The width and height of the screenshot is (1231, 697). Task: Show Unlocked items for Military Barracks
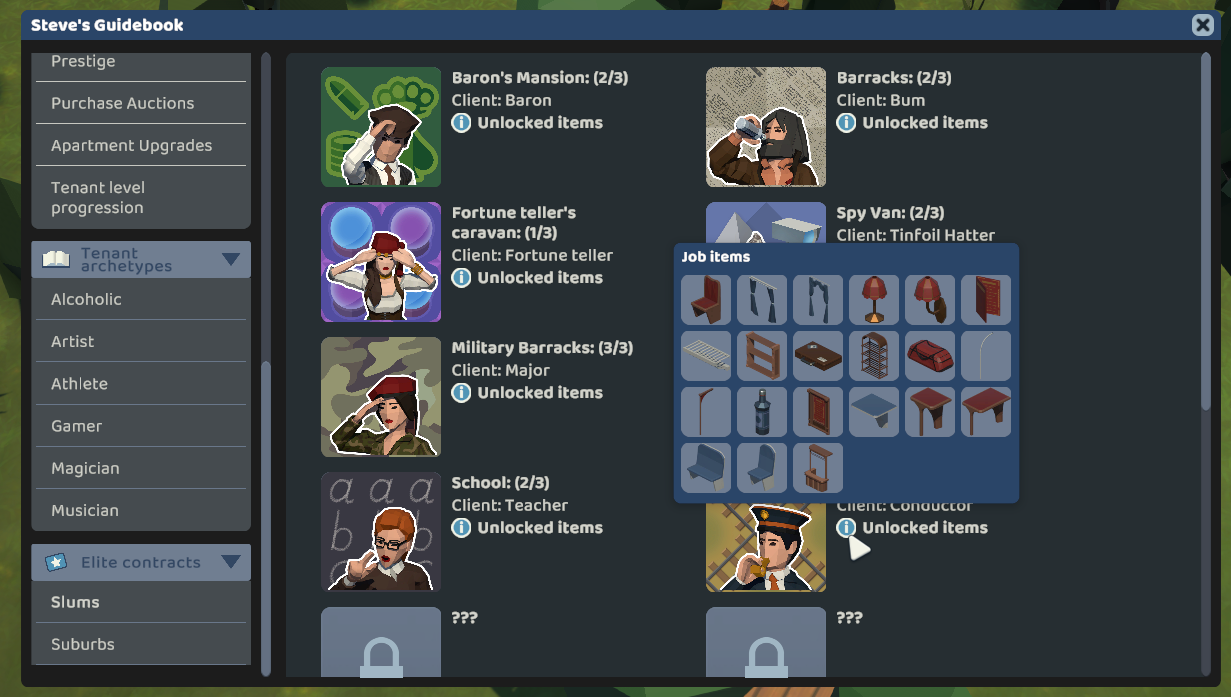tap(540, 393)
